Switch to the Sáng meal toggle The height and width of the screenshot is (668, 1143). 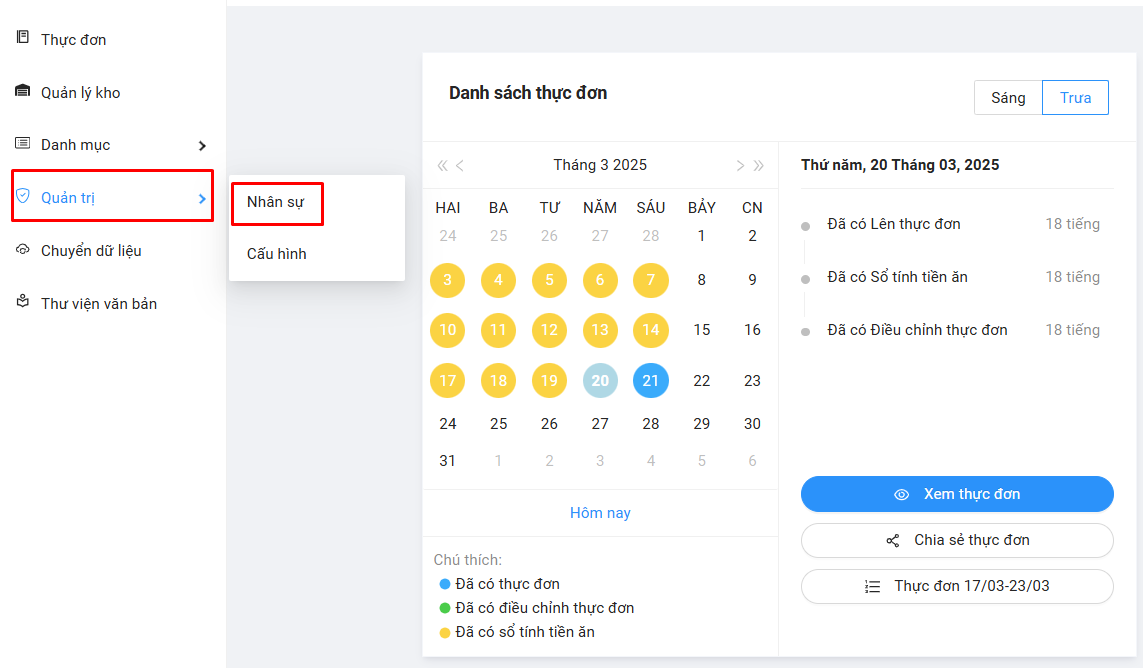[1008, 98]
